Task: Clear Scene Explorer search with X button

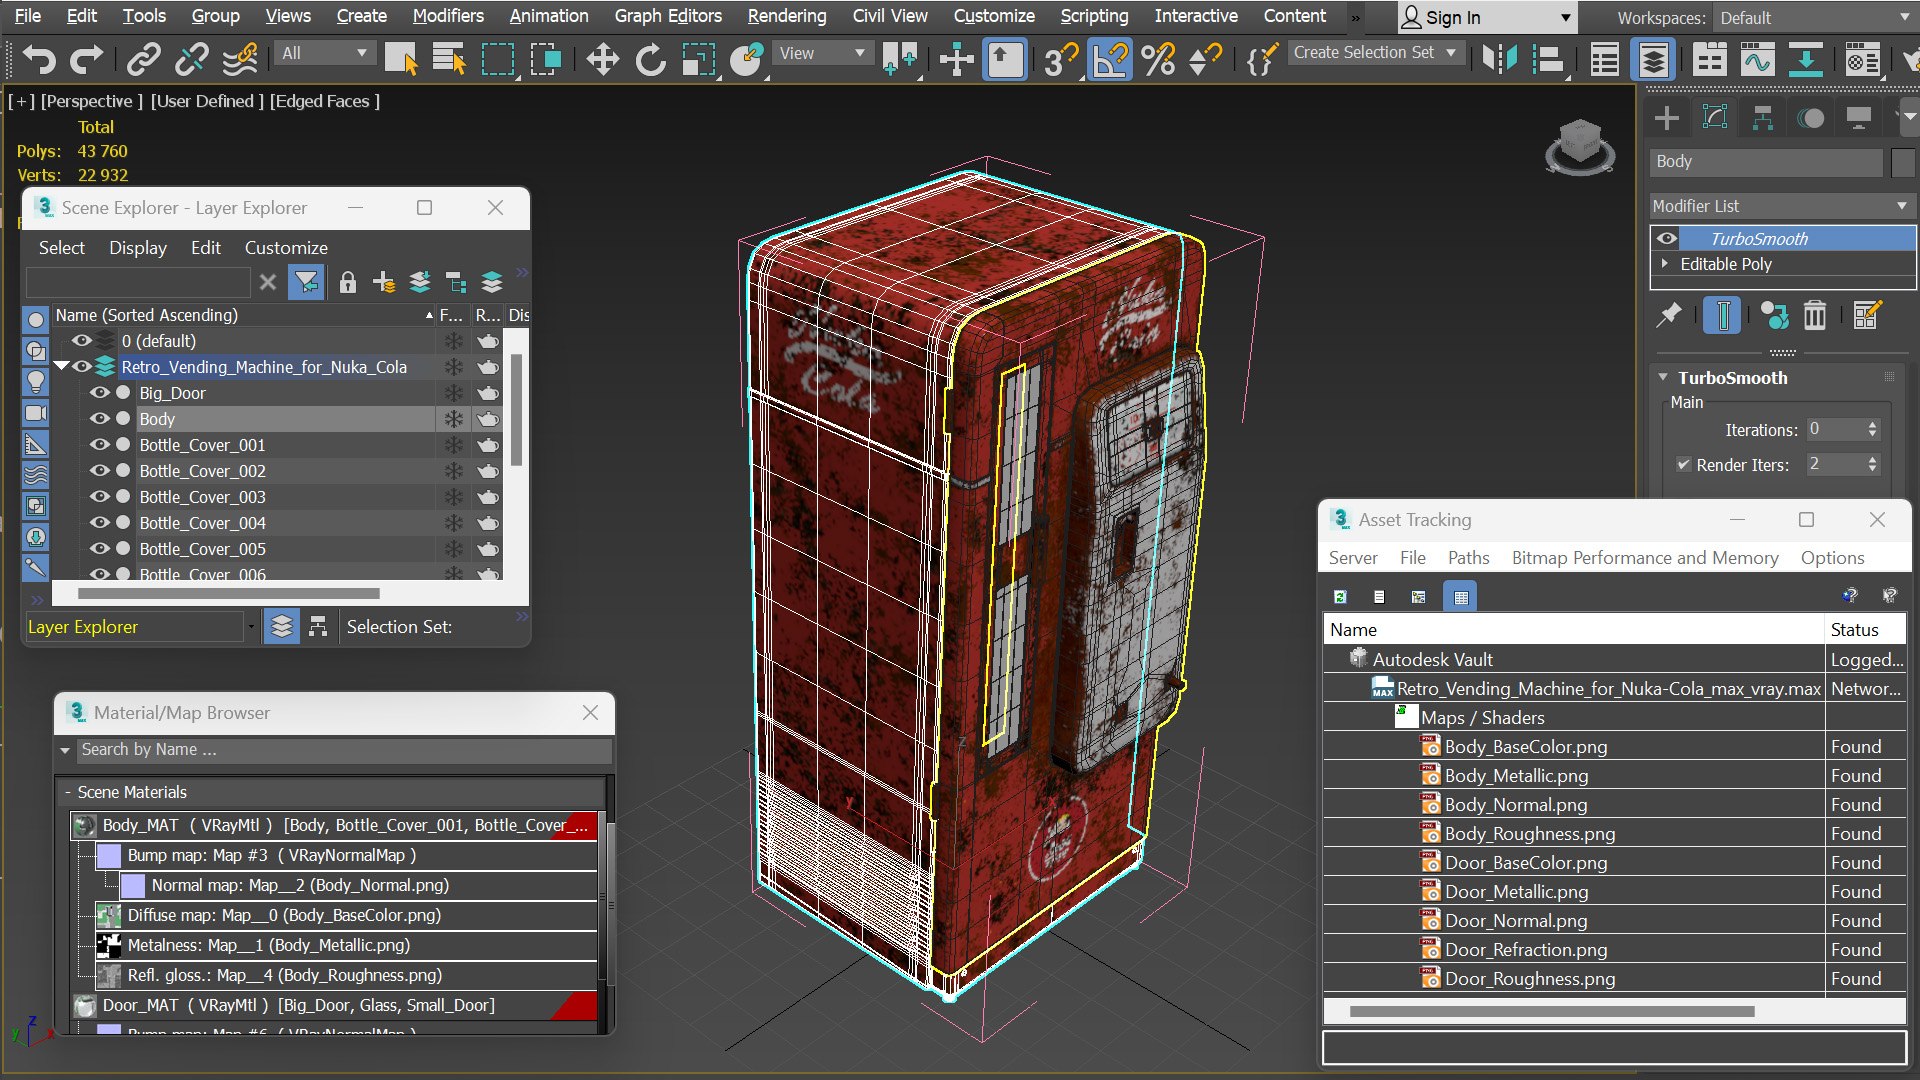Action: point(268,283)
